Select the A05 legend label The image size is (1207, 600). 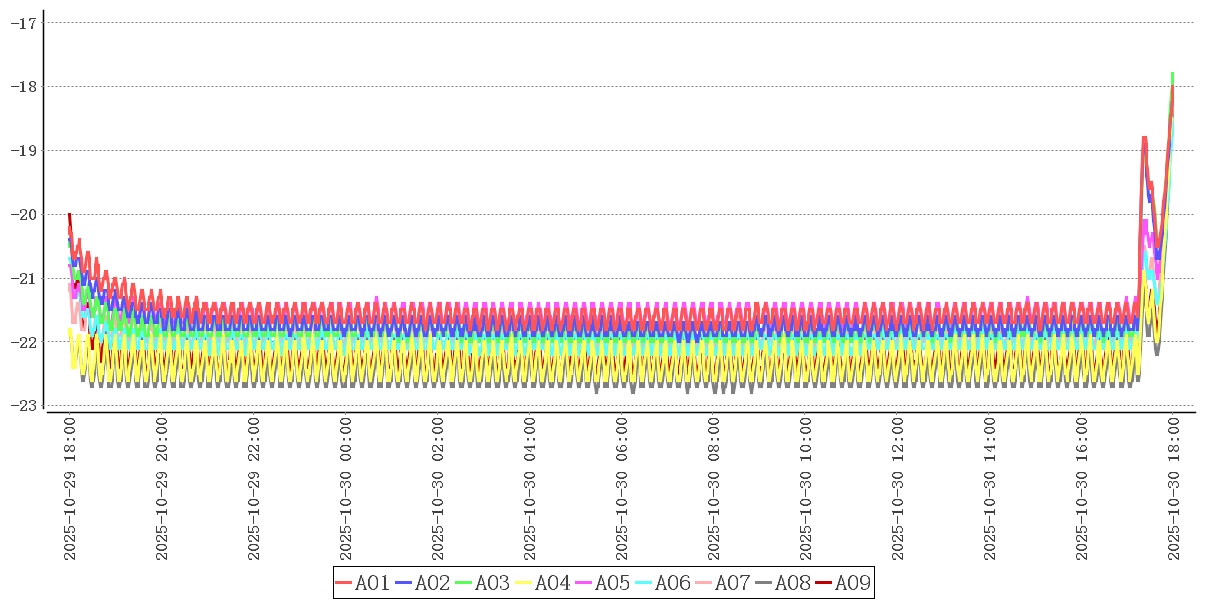[x=612, y=583]
